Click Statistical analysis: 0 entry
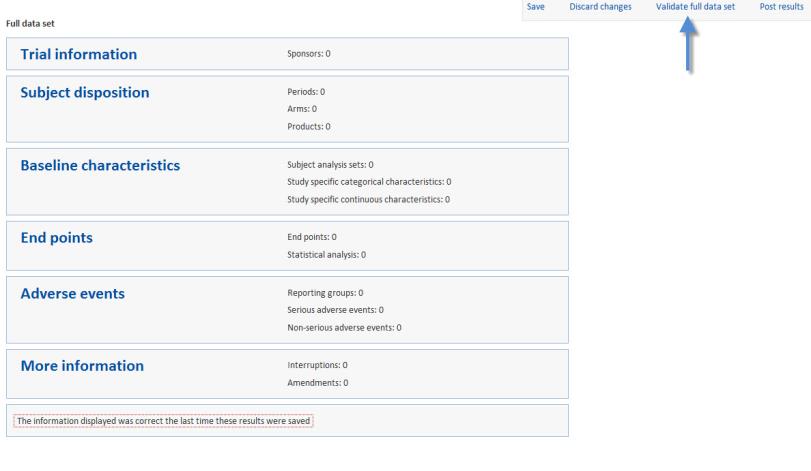Viewport: 811px width, 471px height. point(326,255)
